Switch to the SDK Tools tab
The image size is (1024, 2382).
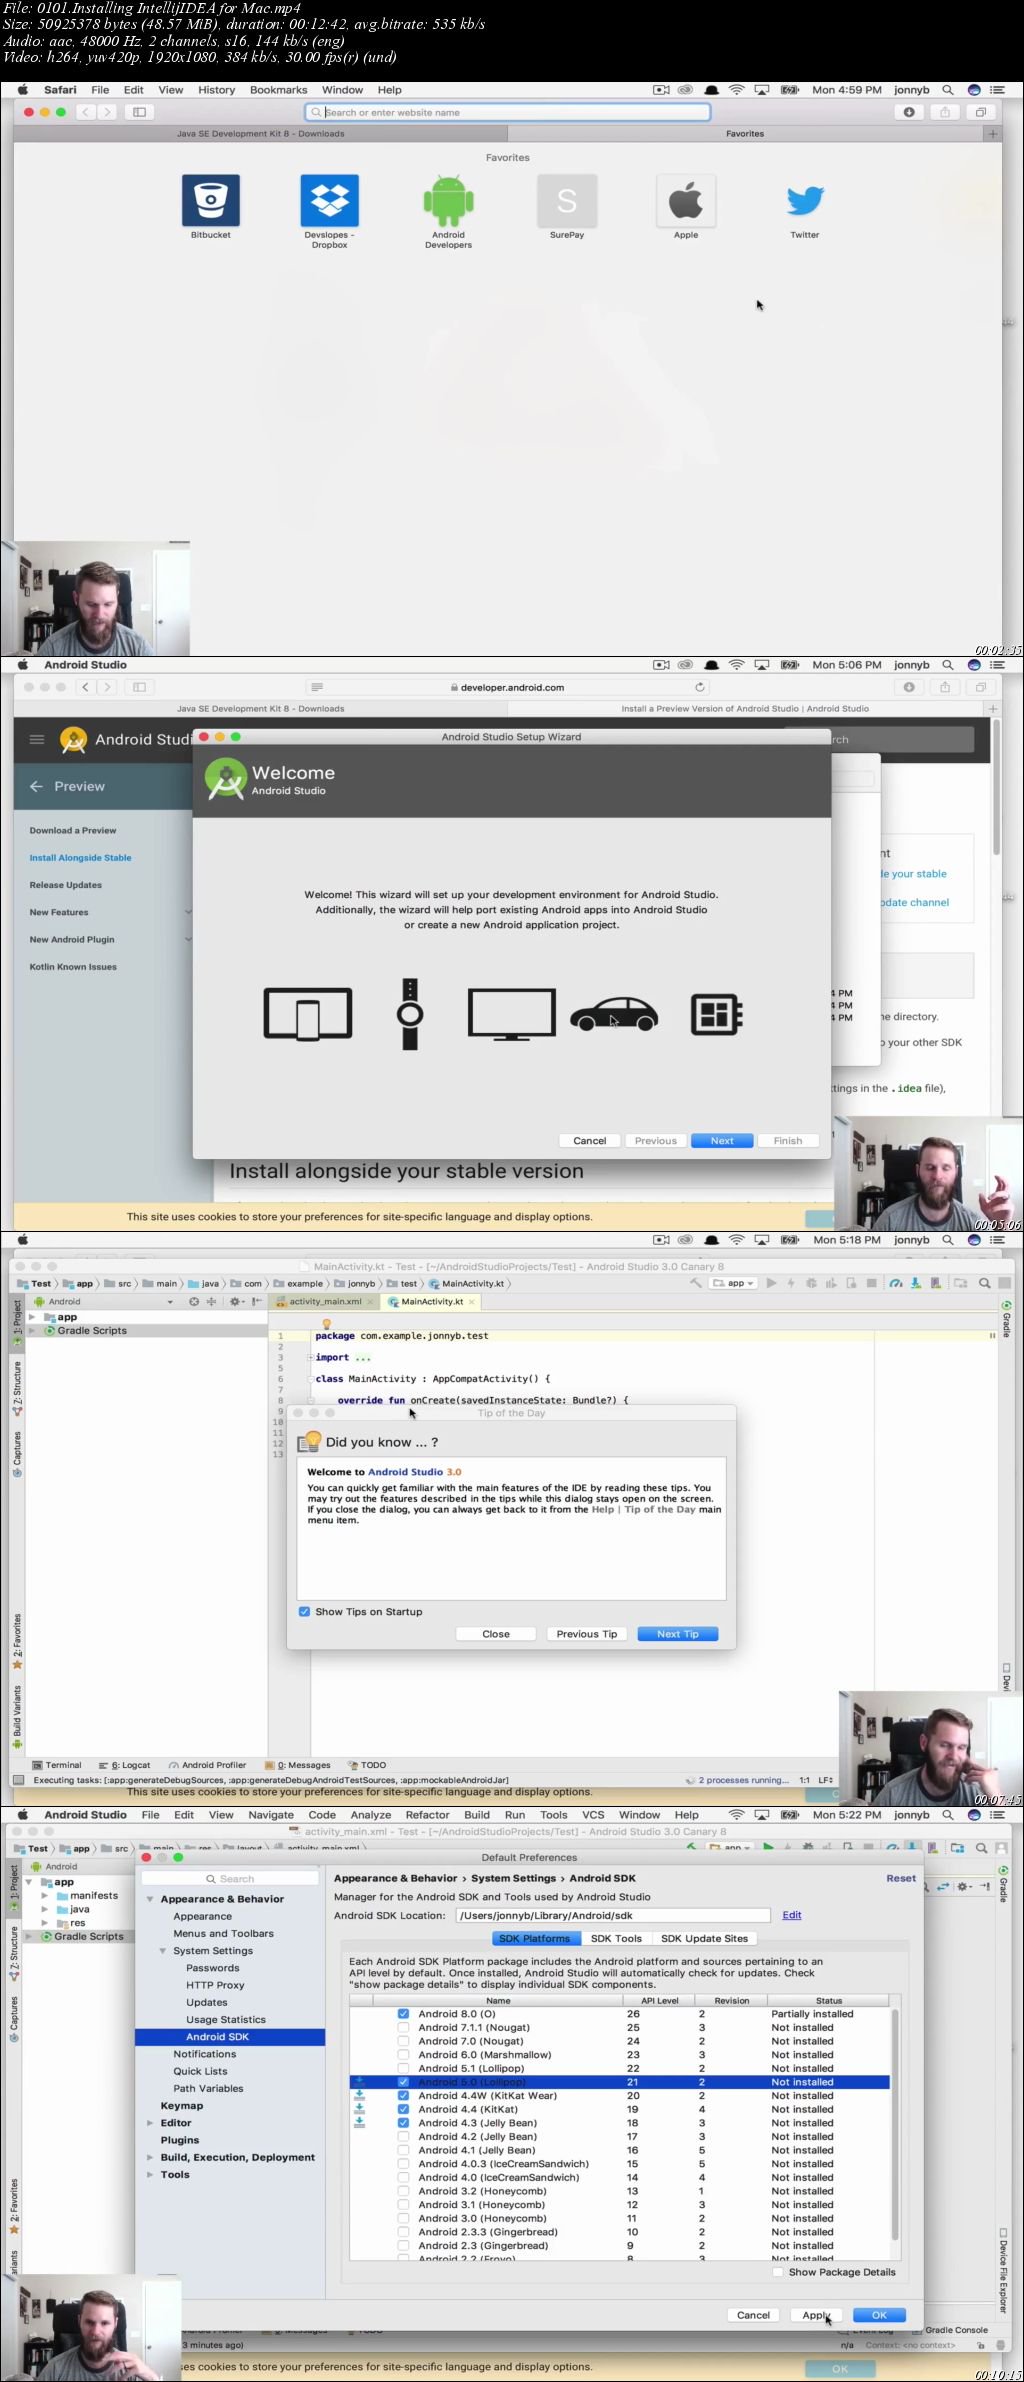pos(616,1938)
